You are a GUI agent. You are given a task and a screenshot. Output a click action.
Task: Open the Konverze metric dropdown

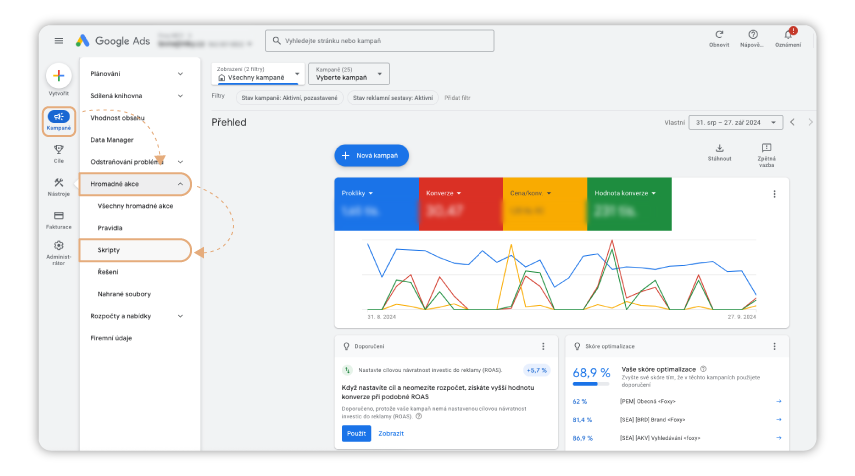443,193
